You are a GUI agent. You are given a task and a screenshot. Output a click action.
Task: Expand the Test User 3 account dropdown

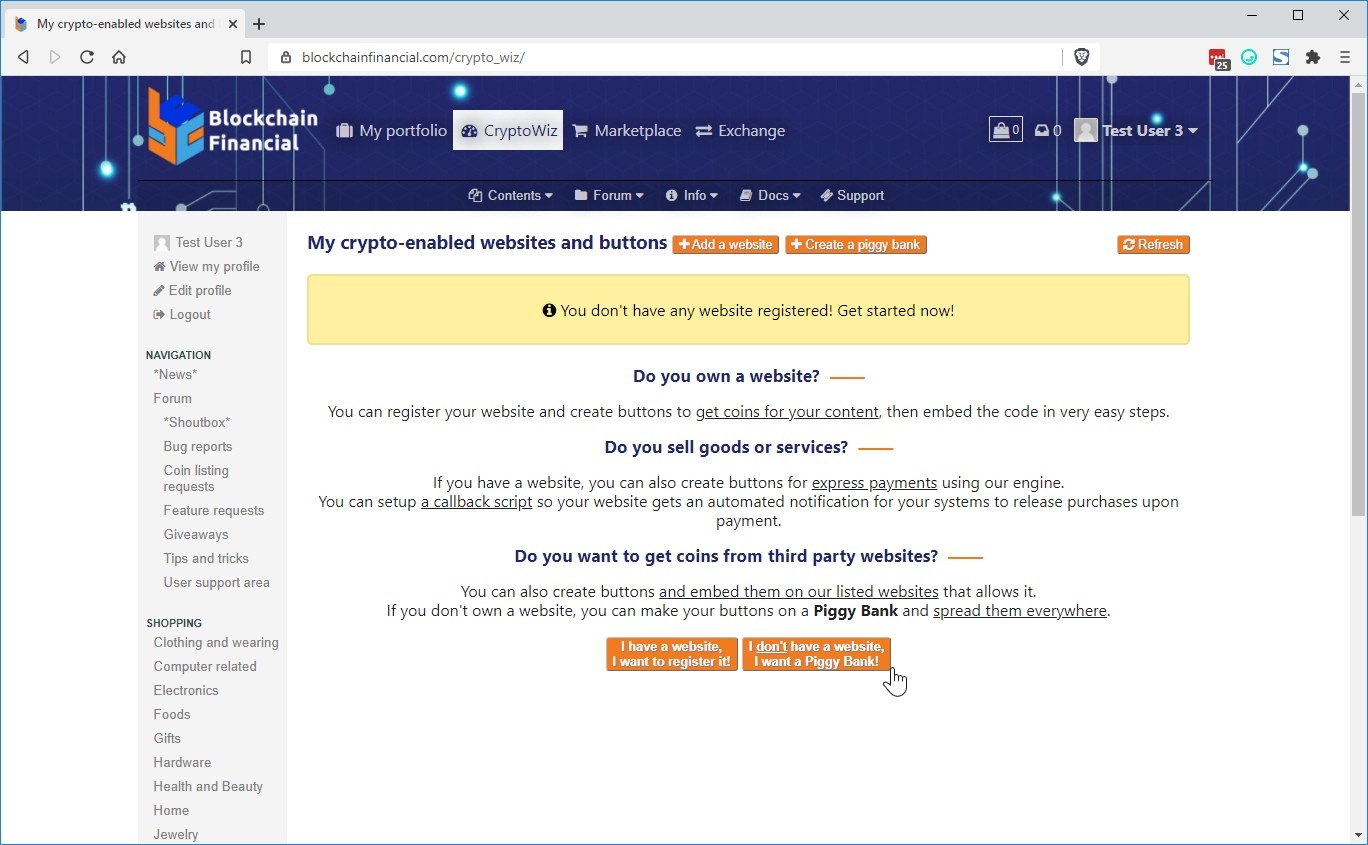tap(1137, 131)
